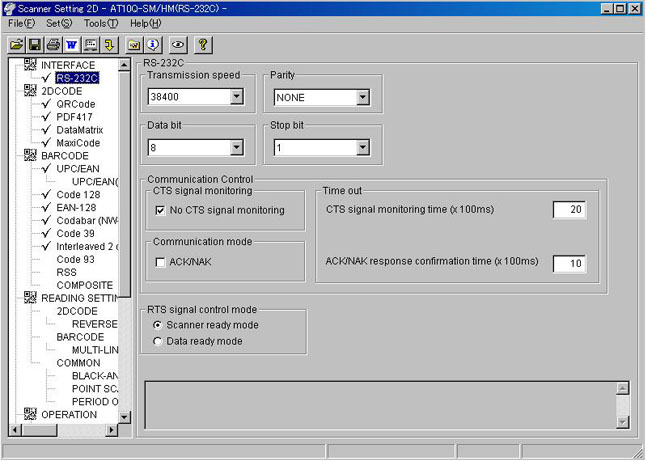Image resolution: width=646 pixels, height=461 pixels.
Task: Select Data ready mode radio button
Action: (158, 341)
